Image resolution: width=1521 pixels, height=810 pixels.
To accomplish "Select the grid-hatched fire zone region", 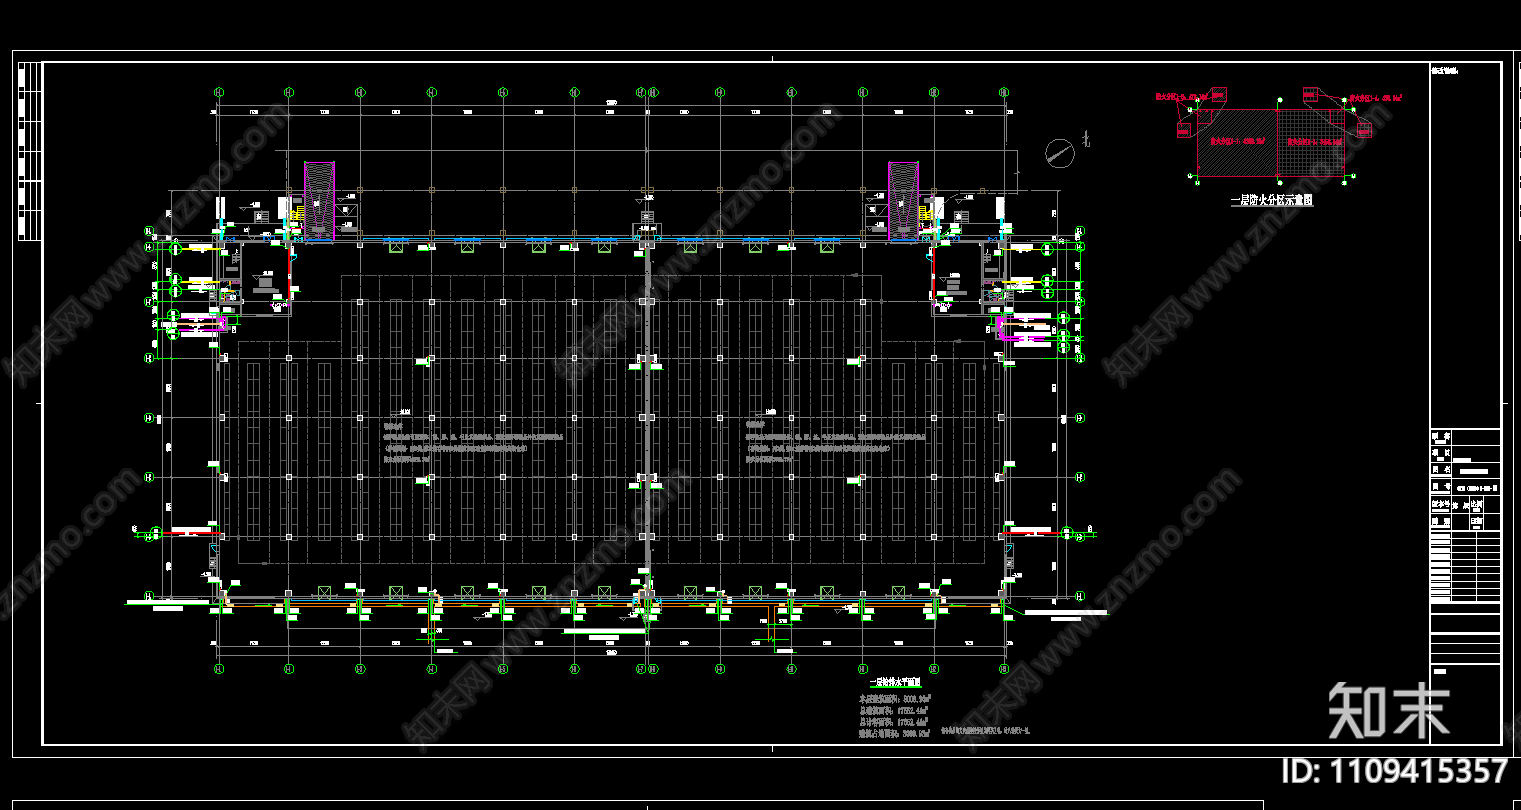I will pos(1311,141).
